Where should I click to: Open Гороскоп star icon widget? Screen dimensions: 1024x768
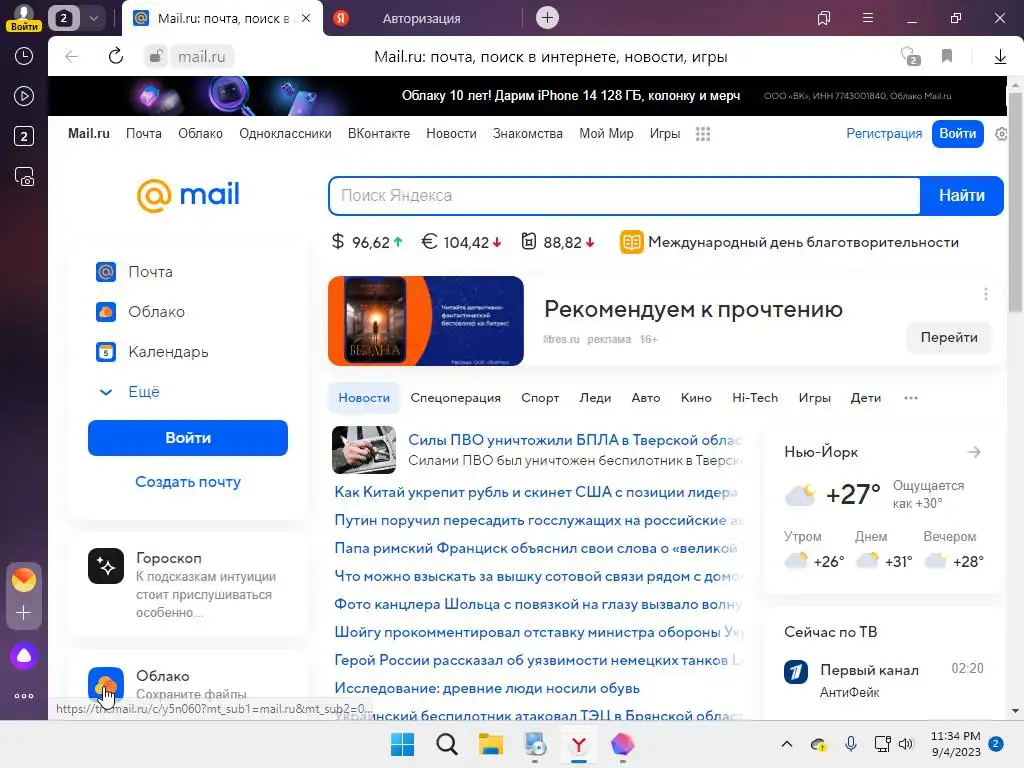(x=106, y=566)
